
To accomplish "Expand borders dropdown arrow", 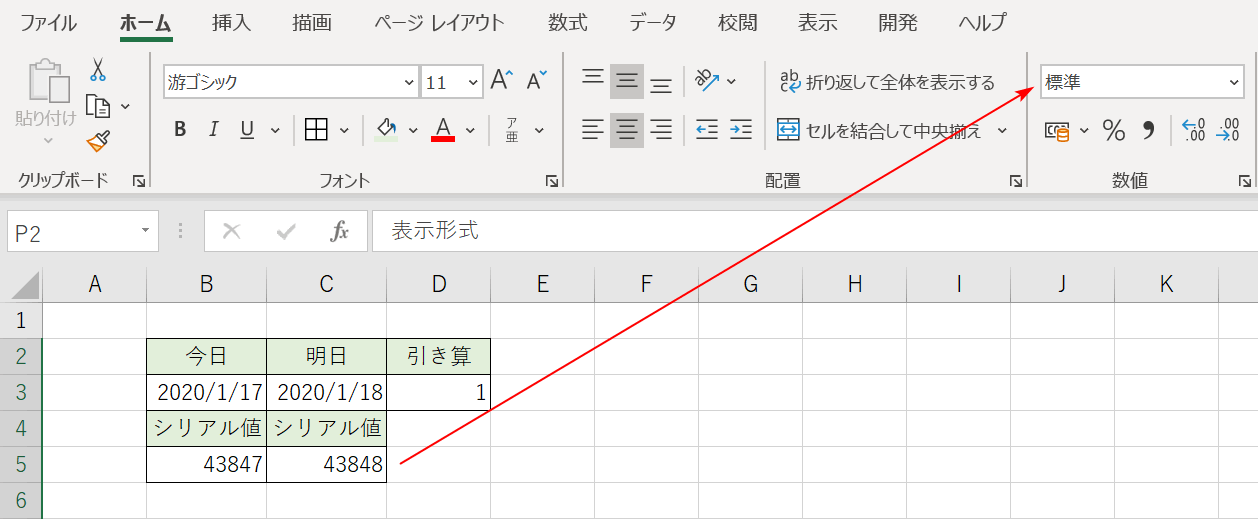I will pyautogui.click(x=345, y=130).
